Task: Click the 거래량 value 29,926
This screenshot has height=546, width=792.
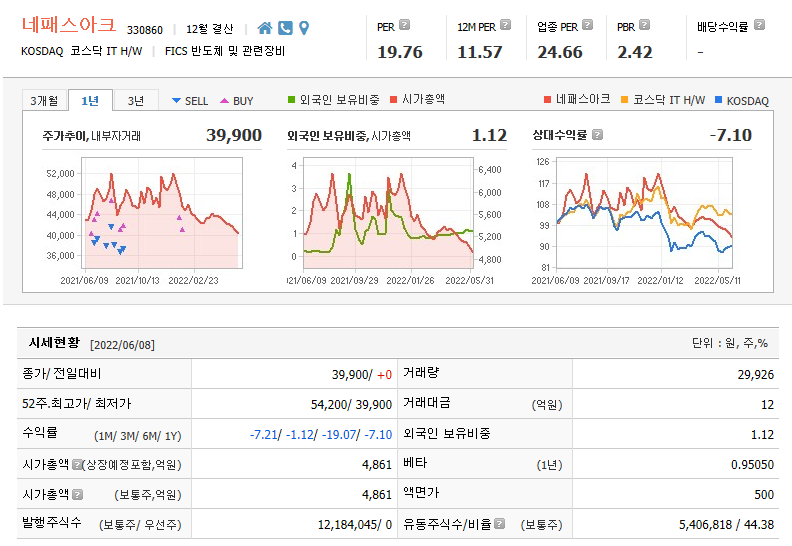Action: click(x=756, y=375)
